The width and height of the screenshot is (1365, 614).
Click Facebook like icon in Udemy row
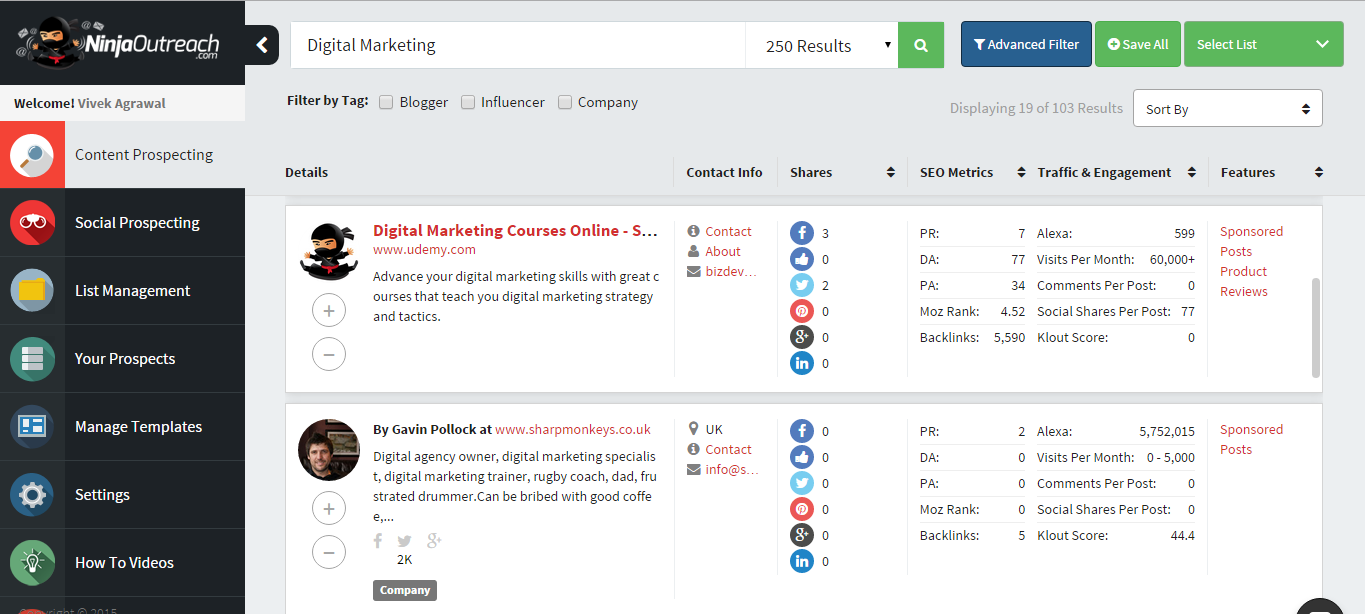(802, 259)
